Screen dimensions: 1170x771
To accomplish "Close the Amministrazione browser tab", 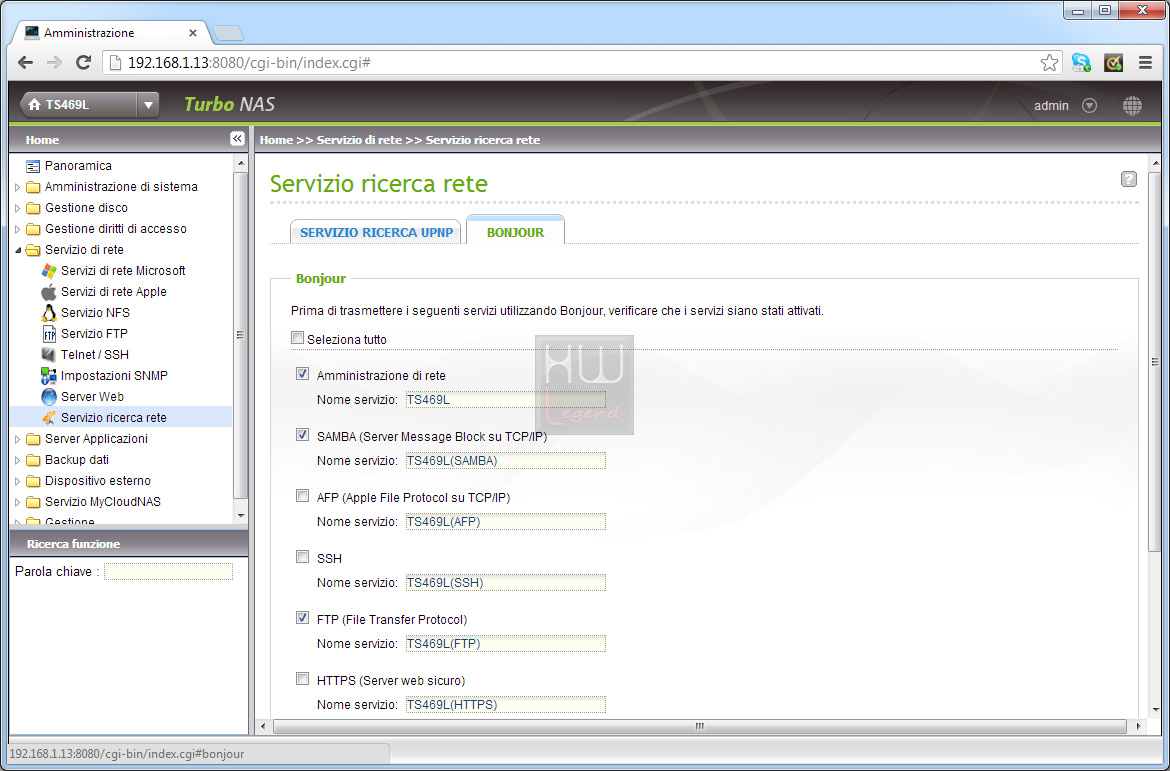I will [x=193, y=34].
